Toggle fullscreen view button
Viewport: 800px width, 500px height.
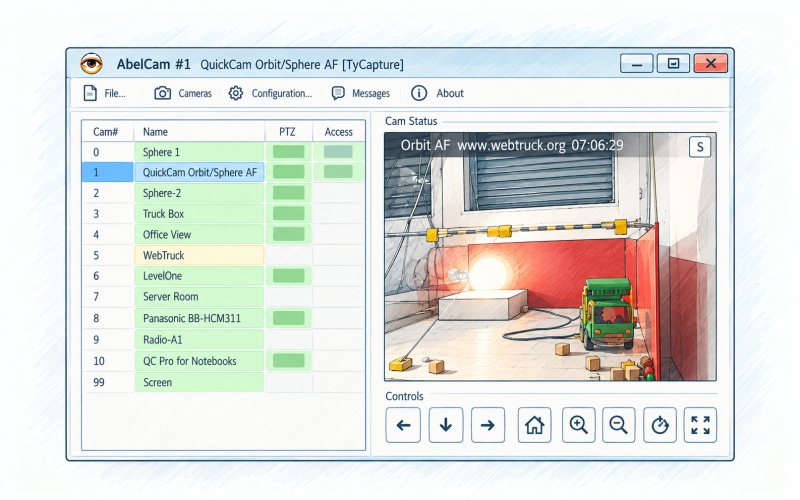700,424
